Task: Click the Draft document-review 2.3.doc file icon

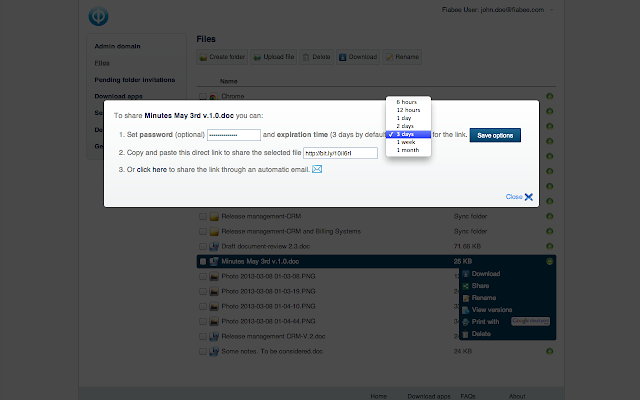Action: click(x=214, y=247)
